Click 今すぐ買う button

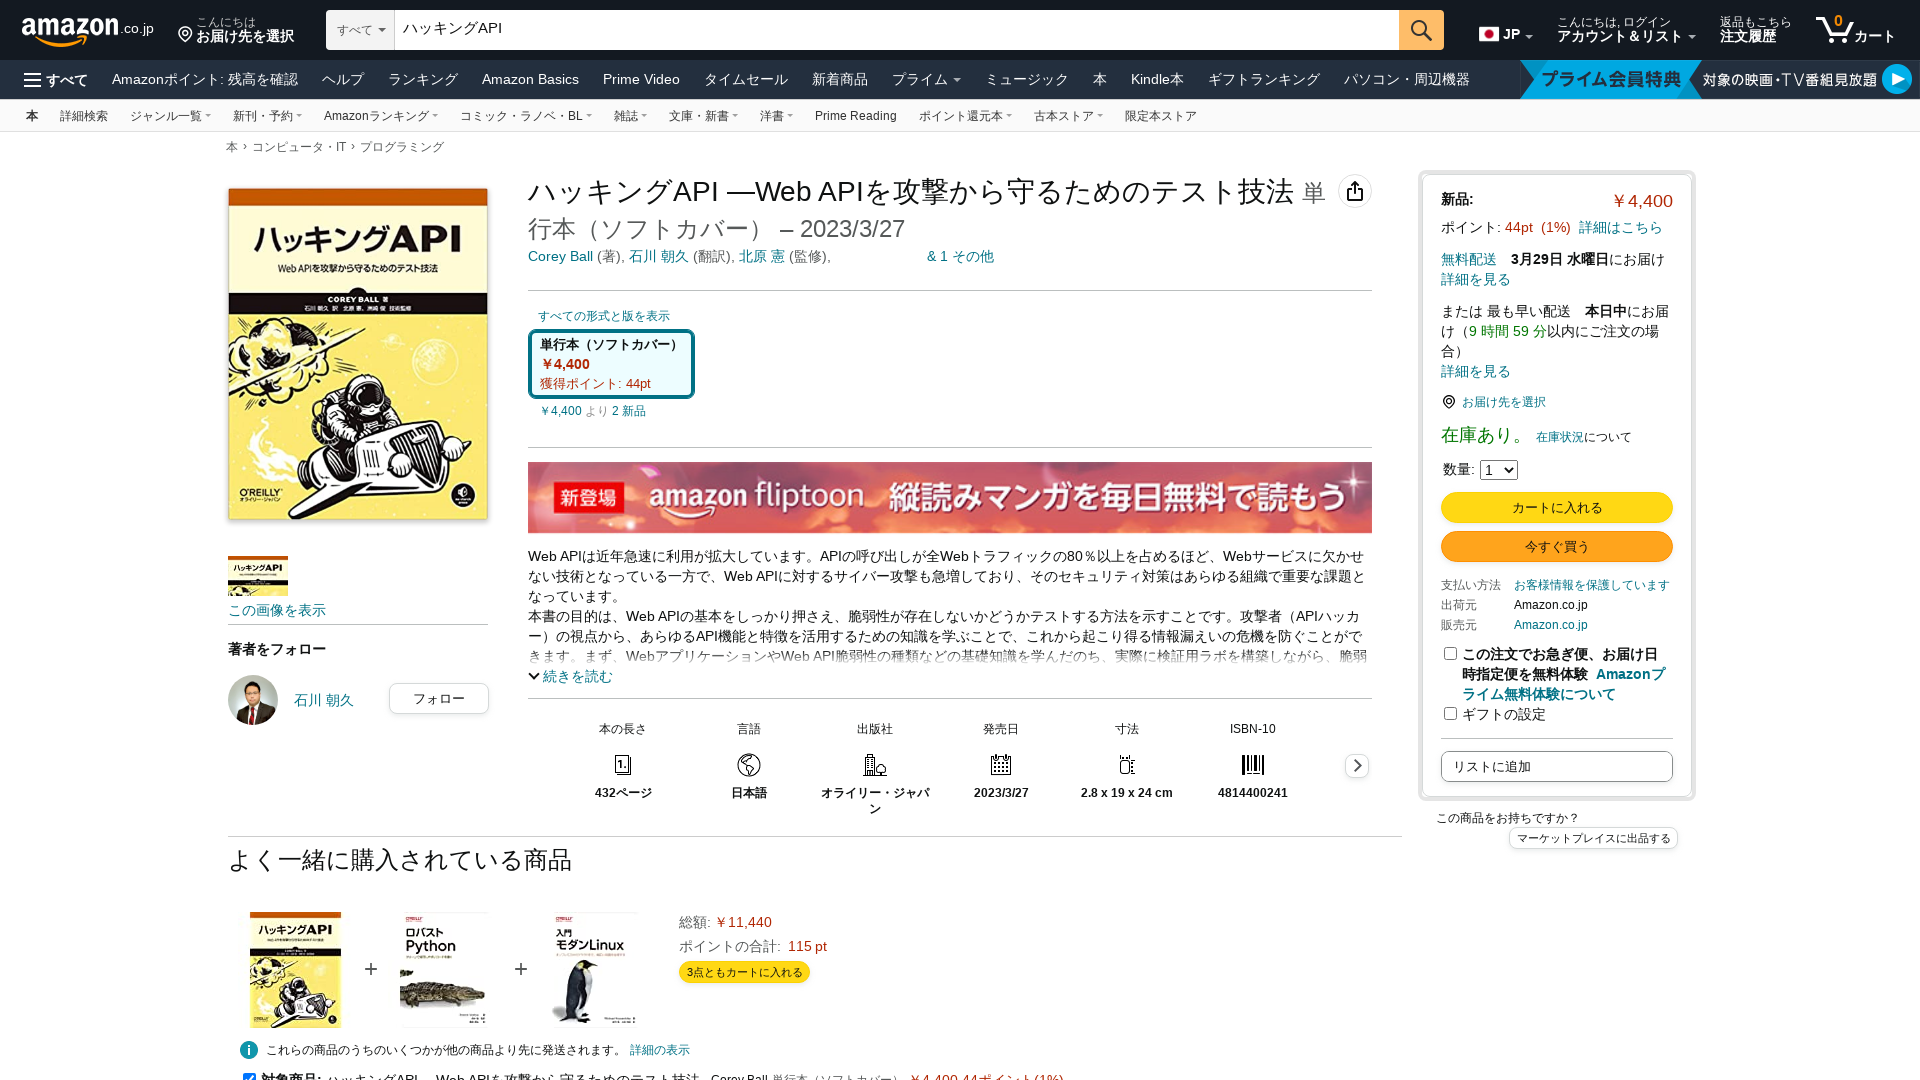[1556, 547]
